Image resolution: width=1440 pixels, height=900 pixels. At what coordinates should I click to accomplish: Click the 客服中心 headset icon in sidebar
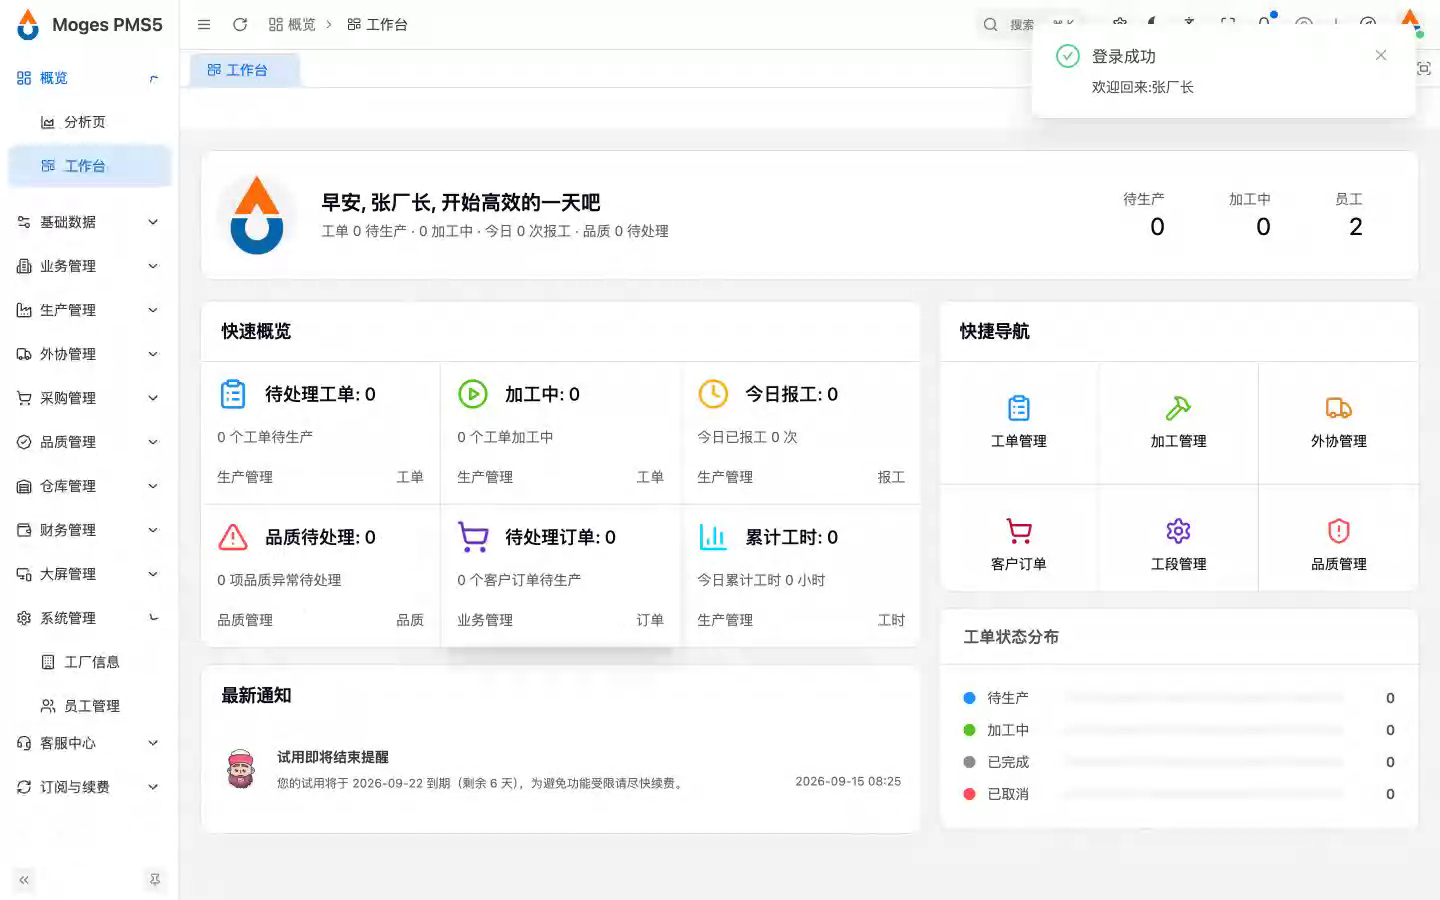point(24,743)
